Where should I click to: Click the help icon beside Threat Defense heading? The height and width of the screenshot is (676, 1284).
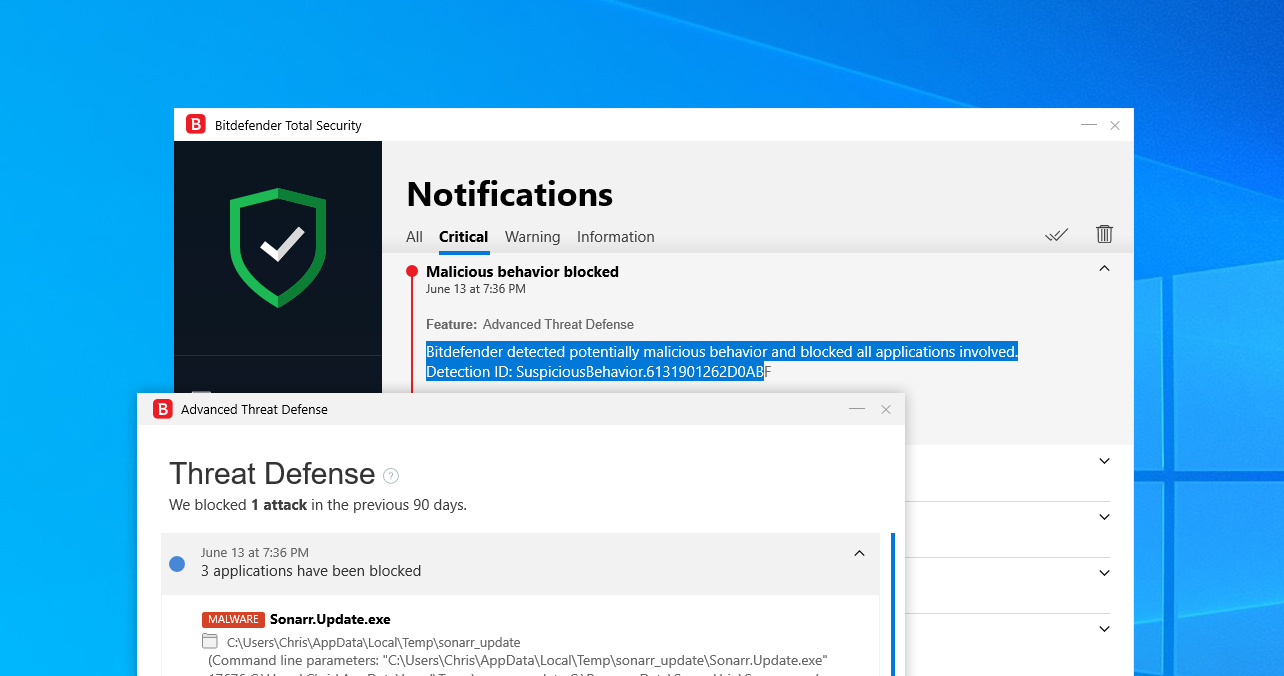coord(391,476)
